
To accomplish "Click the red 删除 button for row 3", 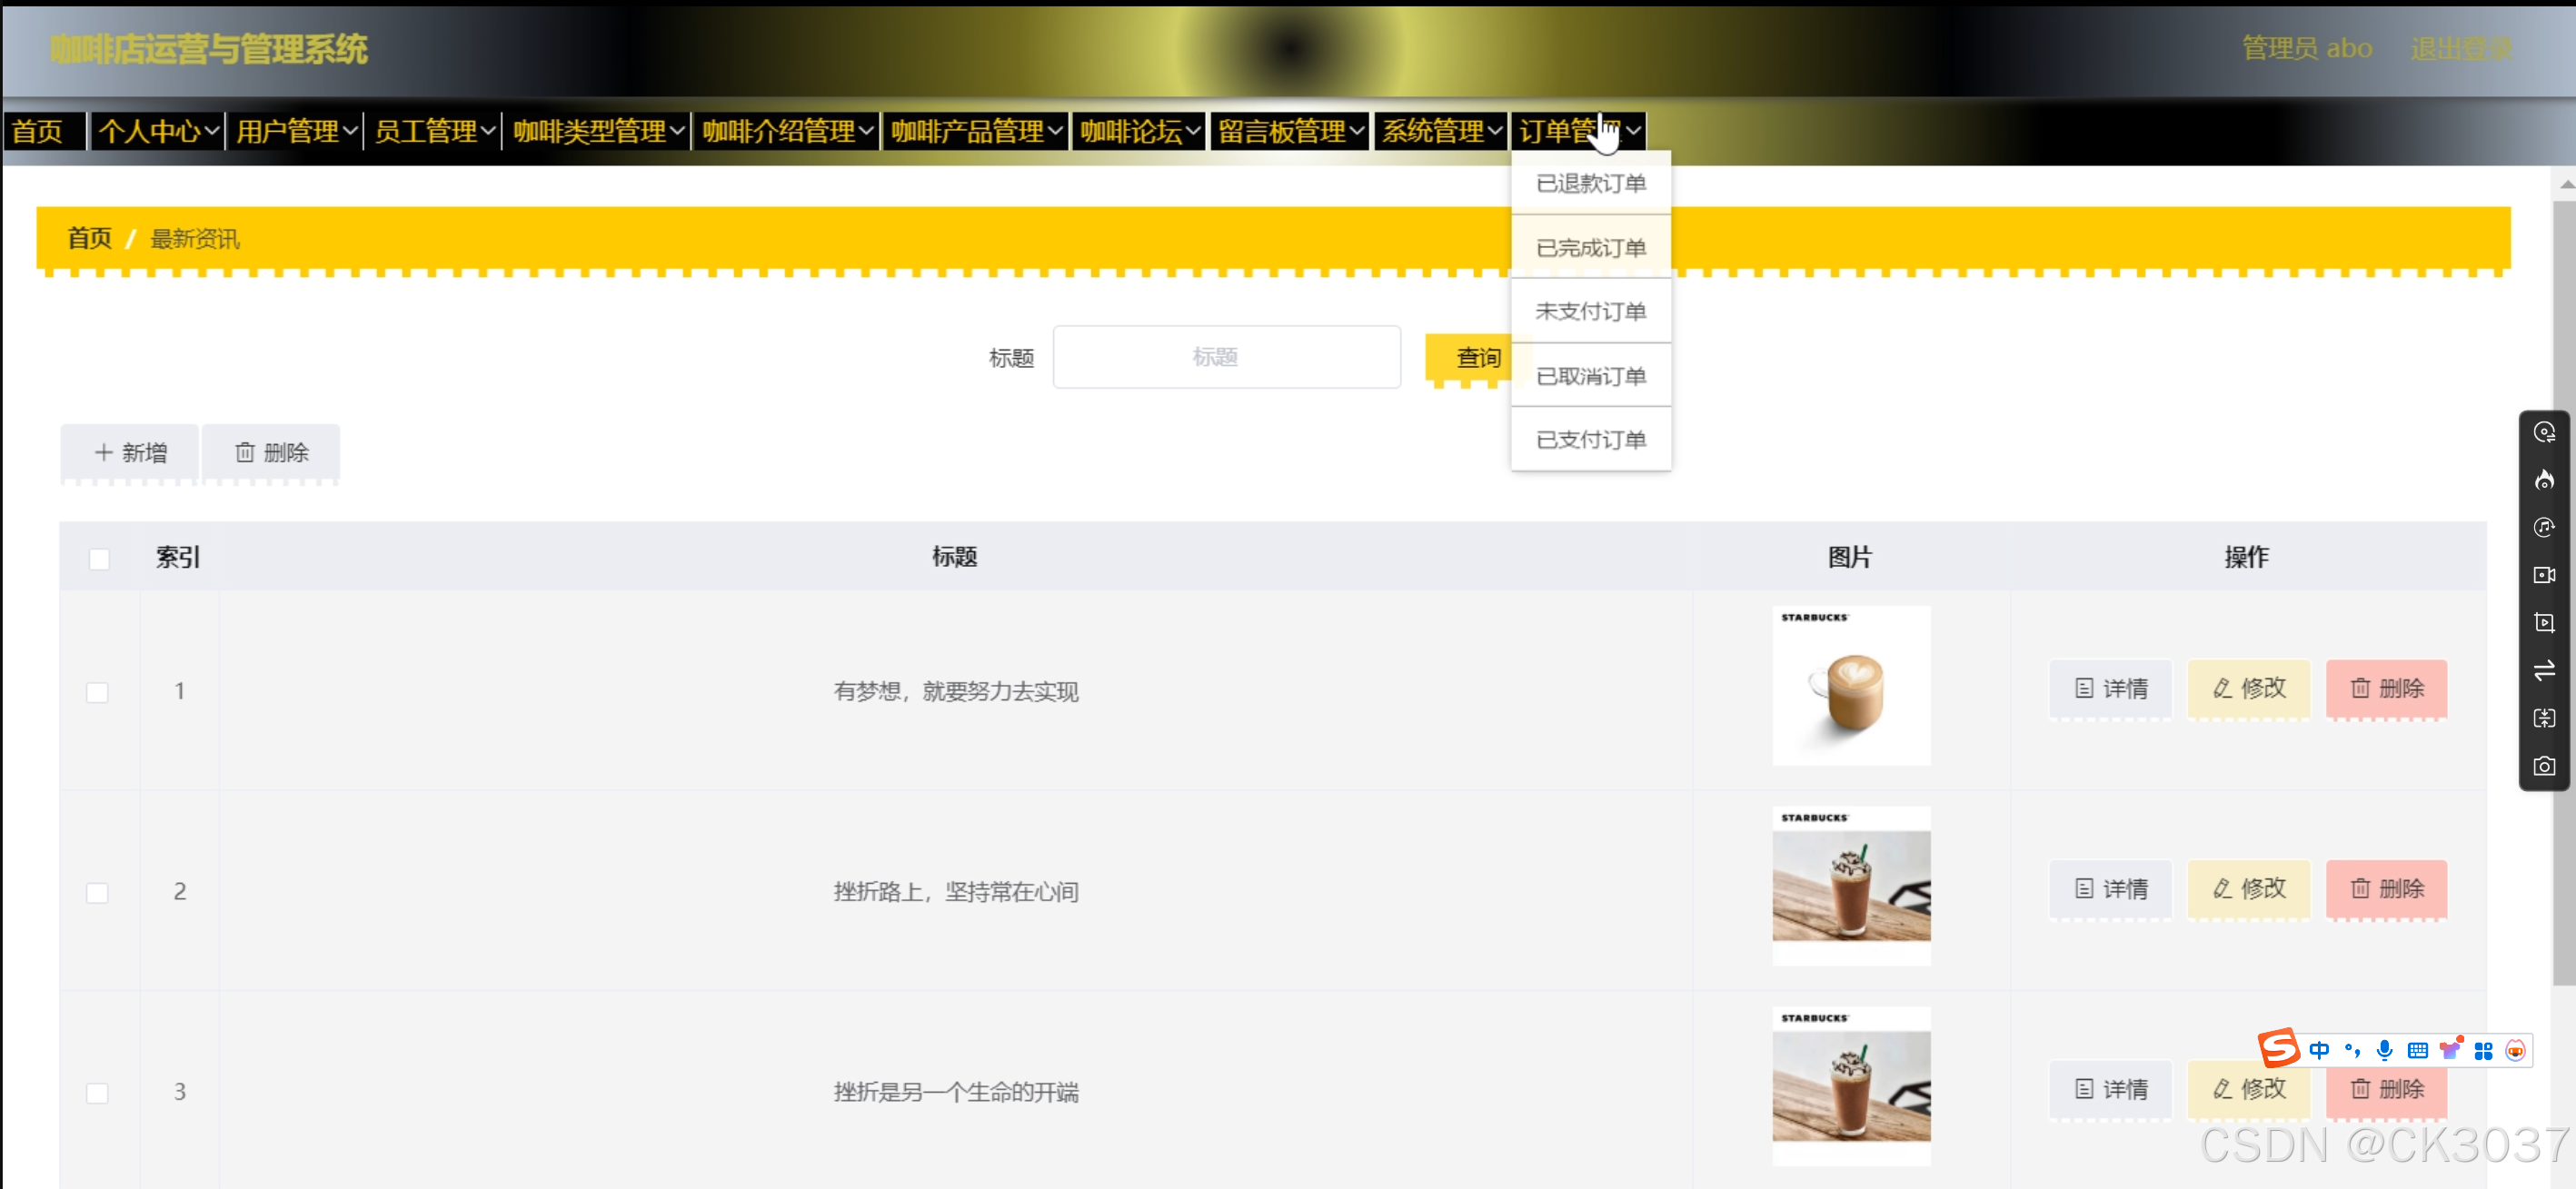I will 2386,1089.
